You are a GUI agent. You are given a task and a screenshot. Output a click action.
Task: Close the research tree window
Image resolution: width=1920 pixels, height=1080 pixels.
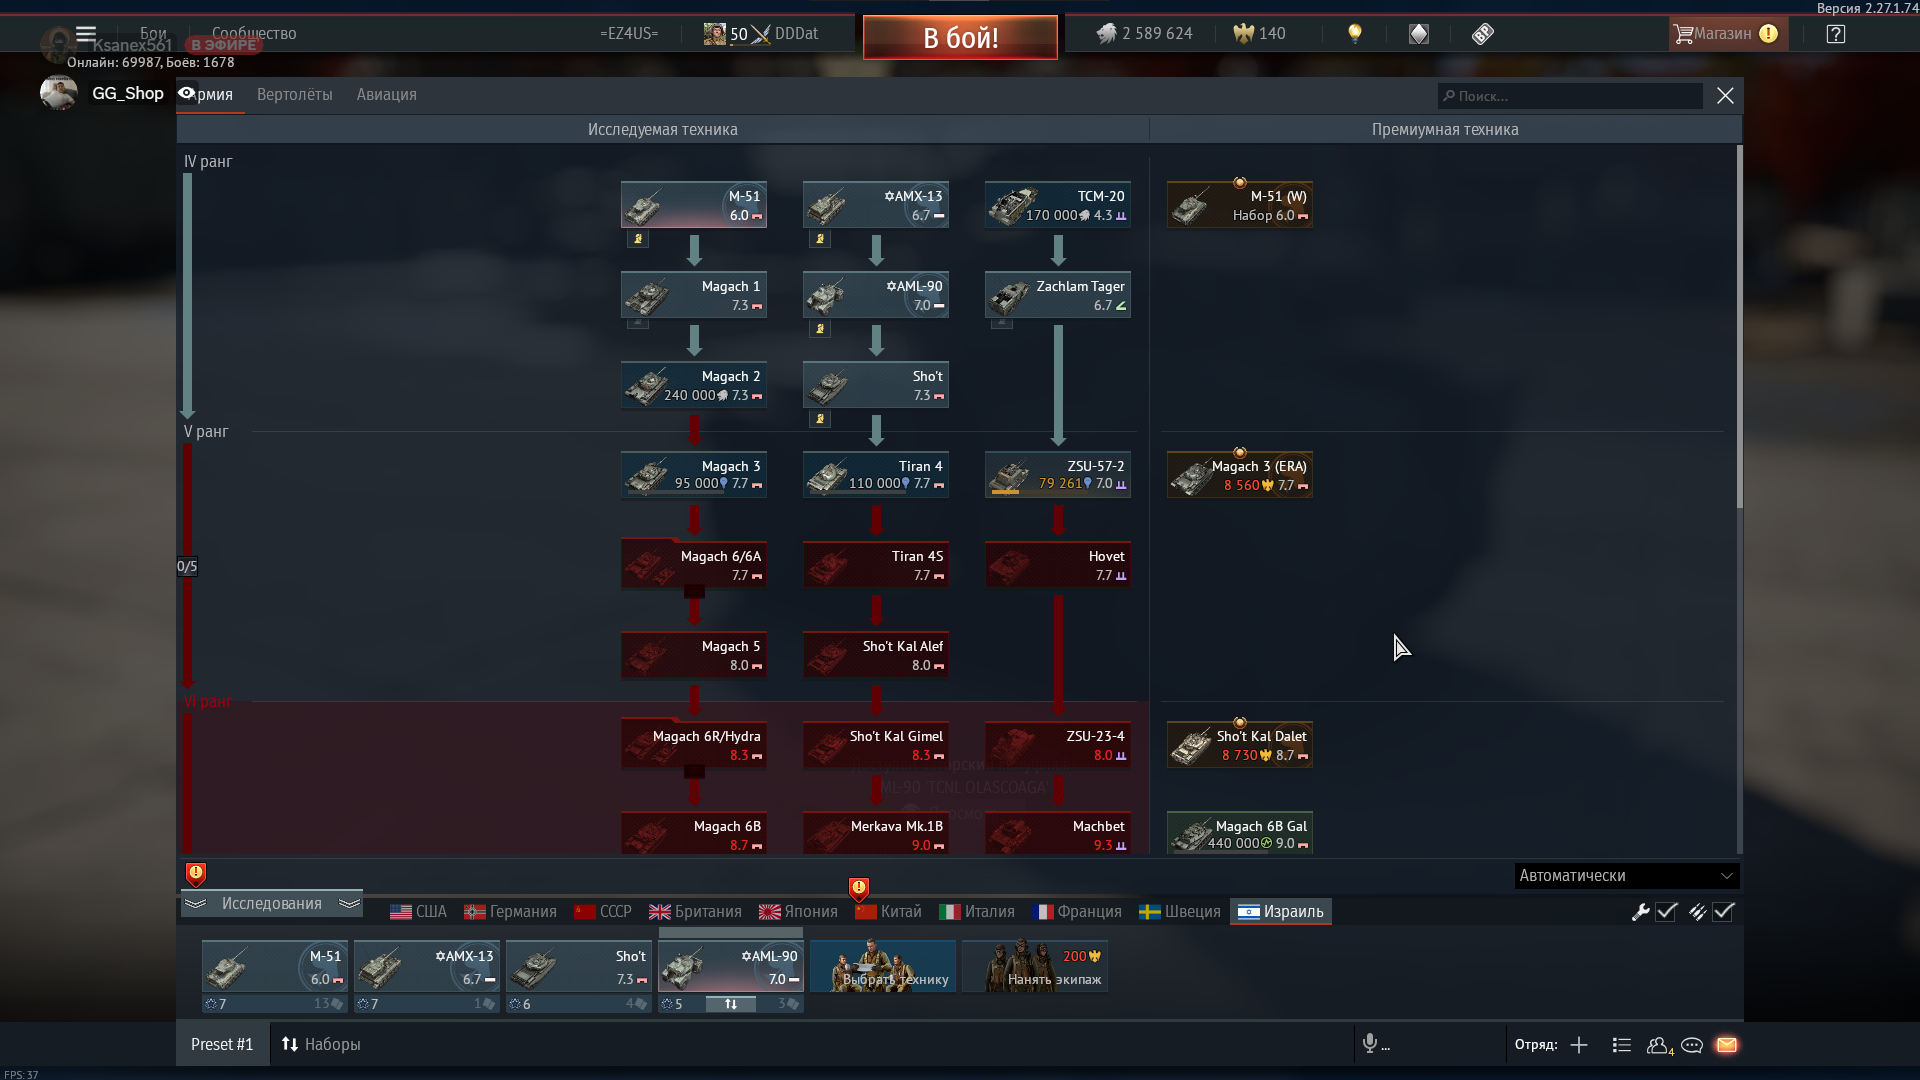pyautogui.click(x=1725, y=95)
